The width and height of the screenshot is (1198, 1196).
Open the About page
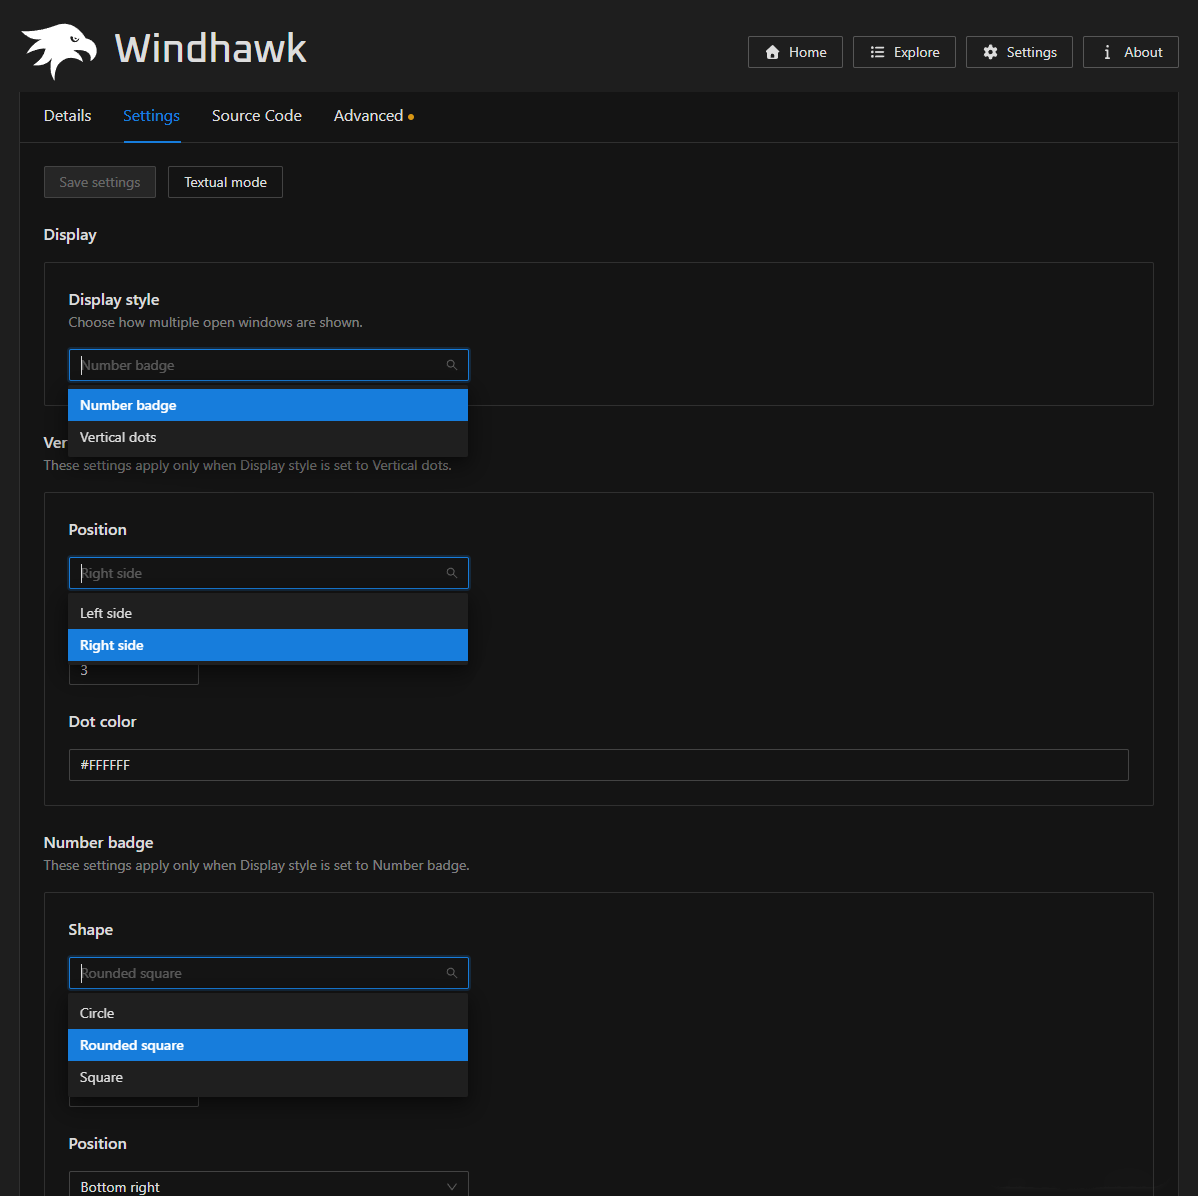tap(1130, 52)
